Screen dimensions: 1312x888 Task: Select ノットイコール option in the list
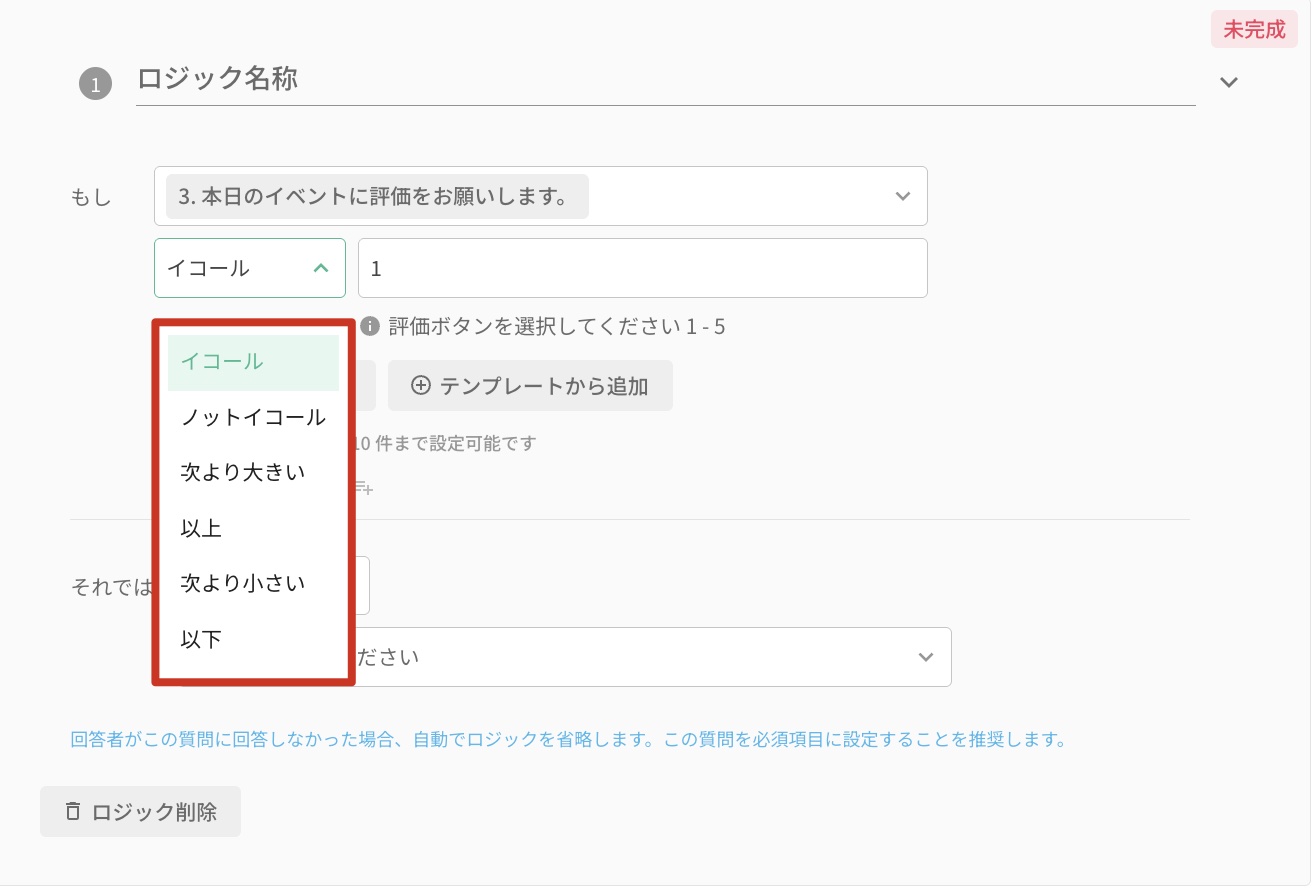[253, 418]
